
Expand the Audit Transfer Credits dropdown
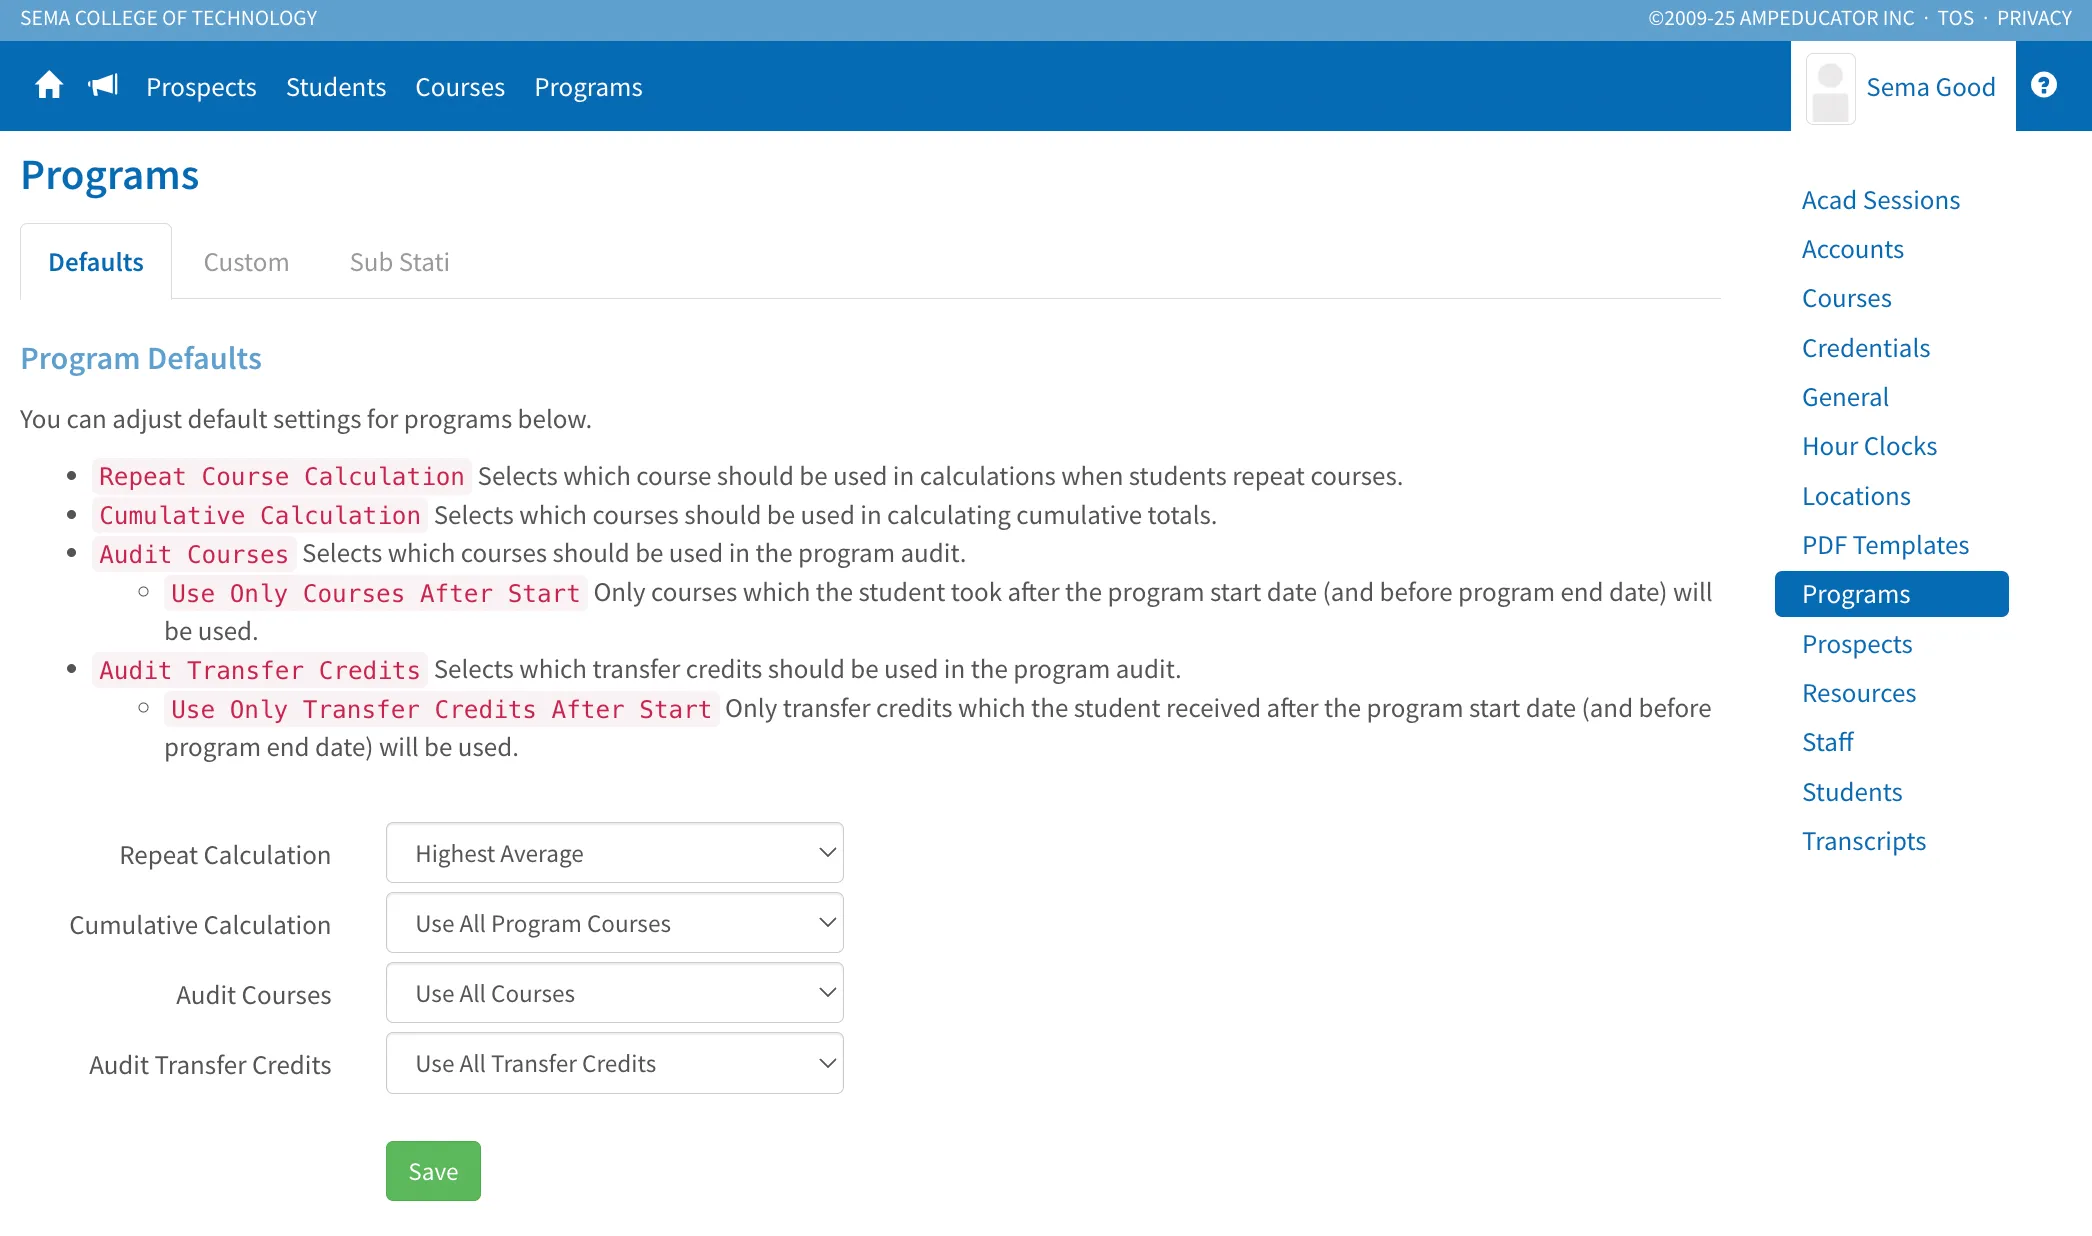[x=615, y=1063]
